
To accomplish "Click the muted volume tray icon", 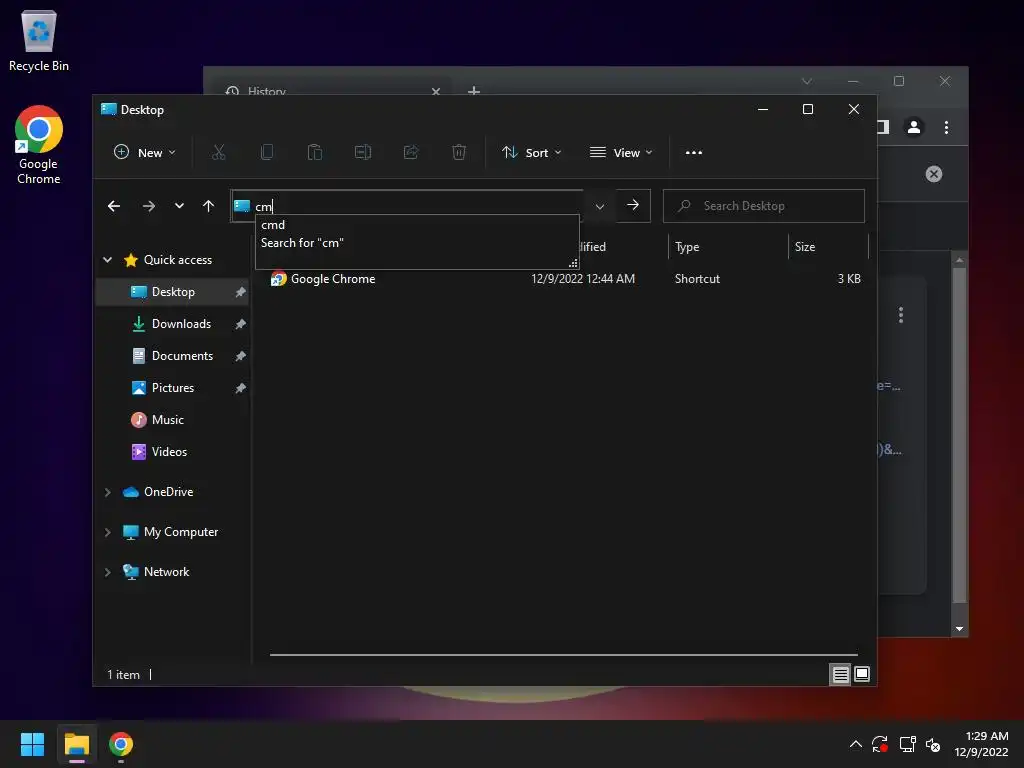I will click(933, 744).
